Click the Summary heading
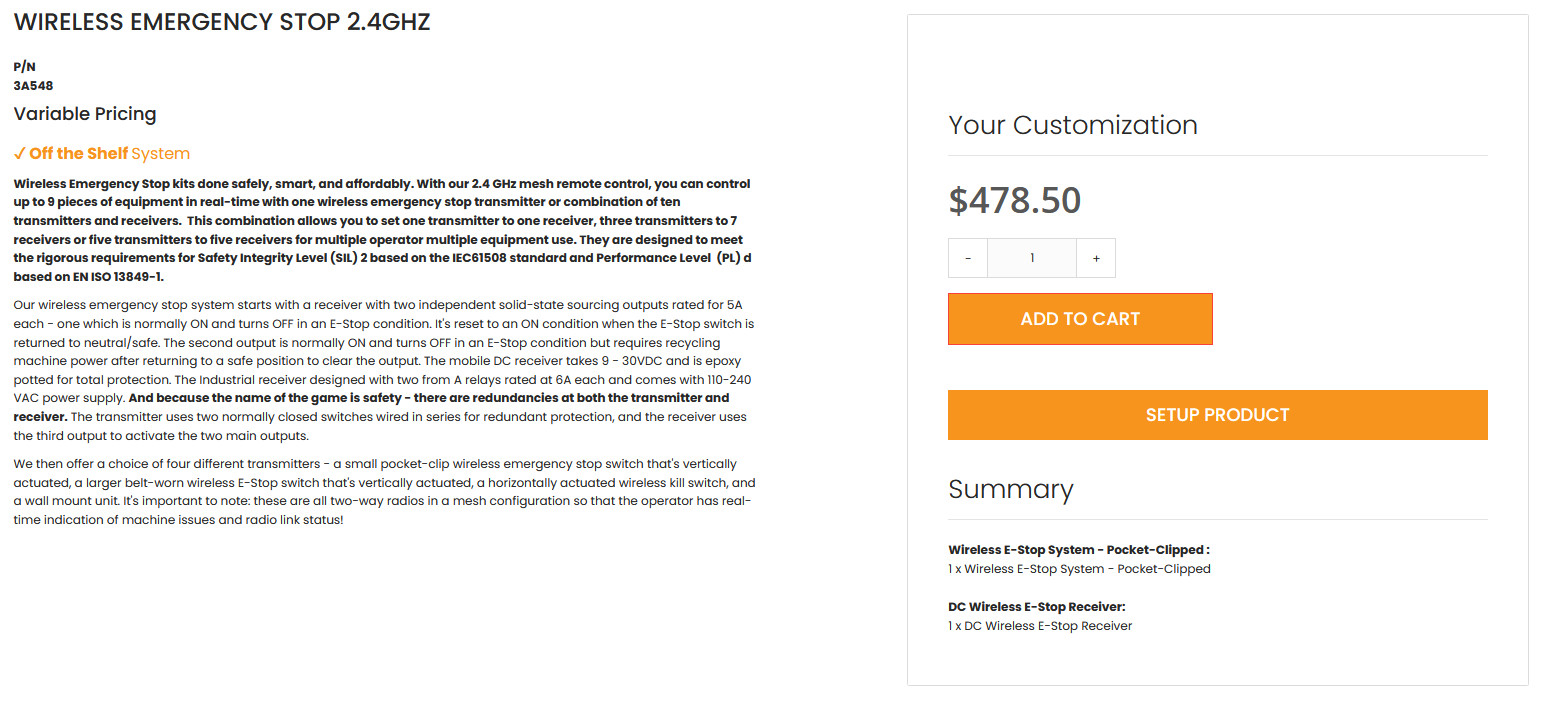Screen dimensions: 1544x701 pyautogui.click(x=1010, y=489)
